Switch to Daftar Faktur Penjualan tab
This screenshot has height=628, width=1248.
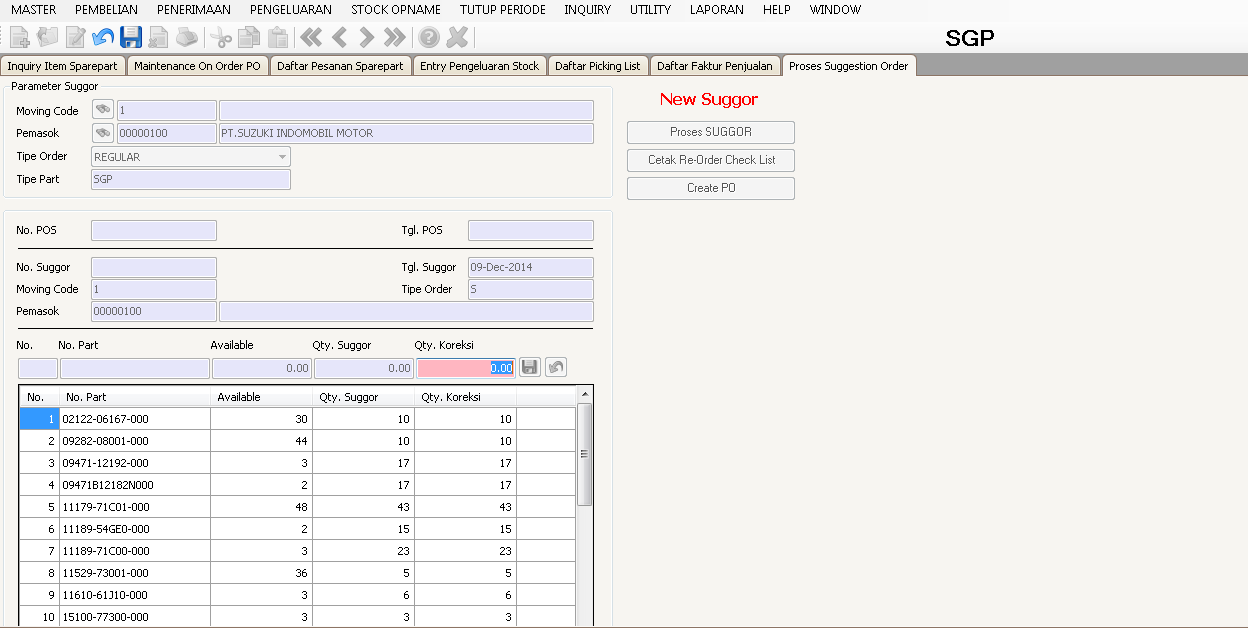coord(715,66)
